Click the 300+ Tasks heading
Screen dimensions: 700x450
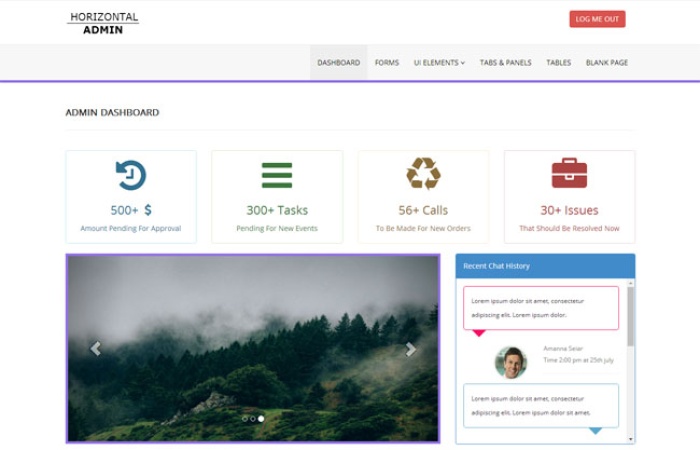pyautogui.click(x=277, y=210)
